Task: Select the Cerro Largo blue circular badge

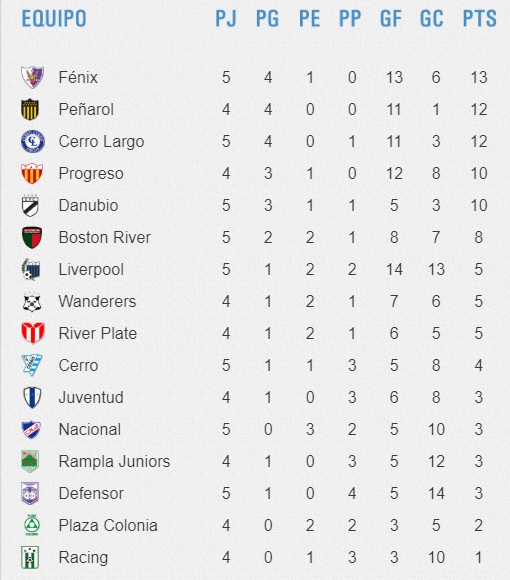Action: [33, 141]
